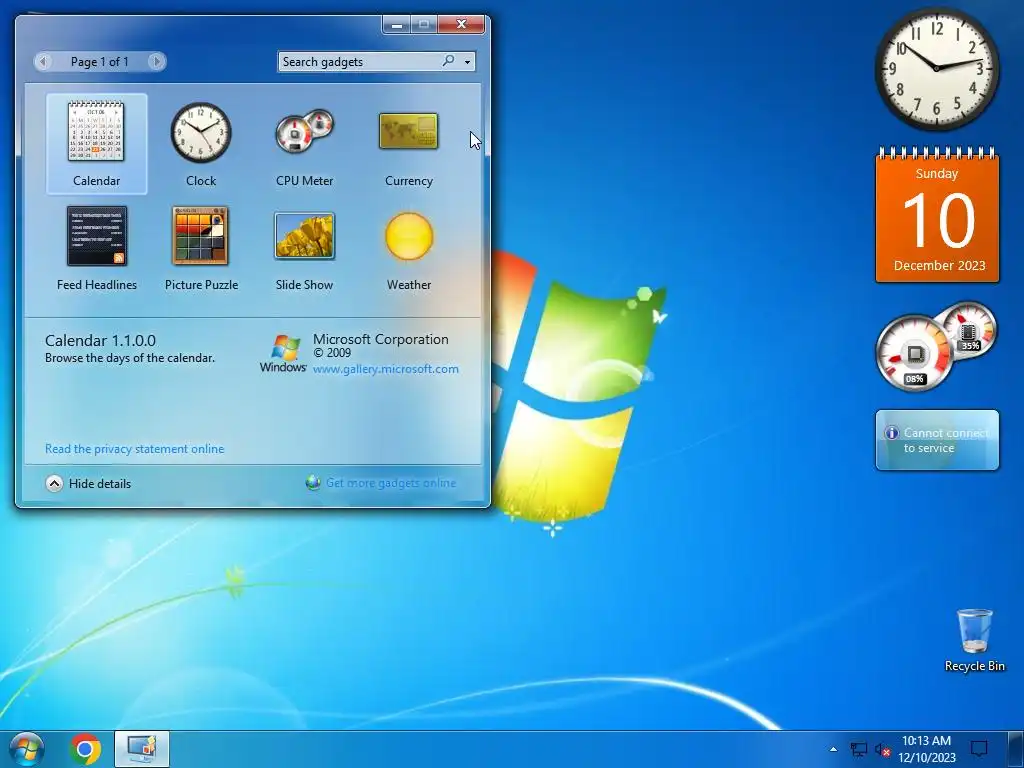Select the Calendar gadget icon
Image resolution: width=1024 pixels, height=768 pixels.
(x=96, y=131)
